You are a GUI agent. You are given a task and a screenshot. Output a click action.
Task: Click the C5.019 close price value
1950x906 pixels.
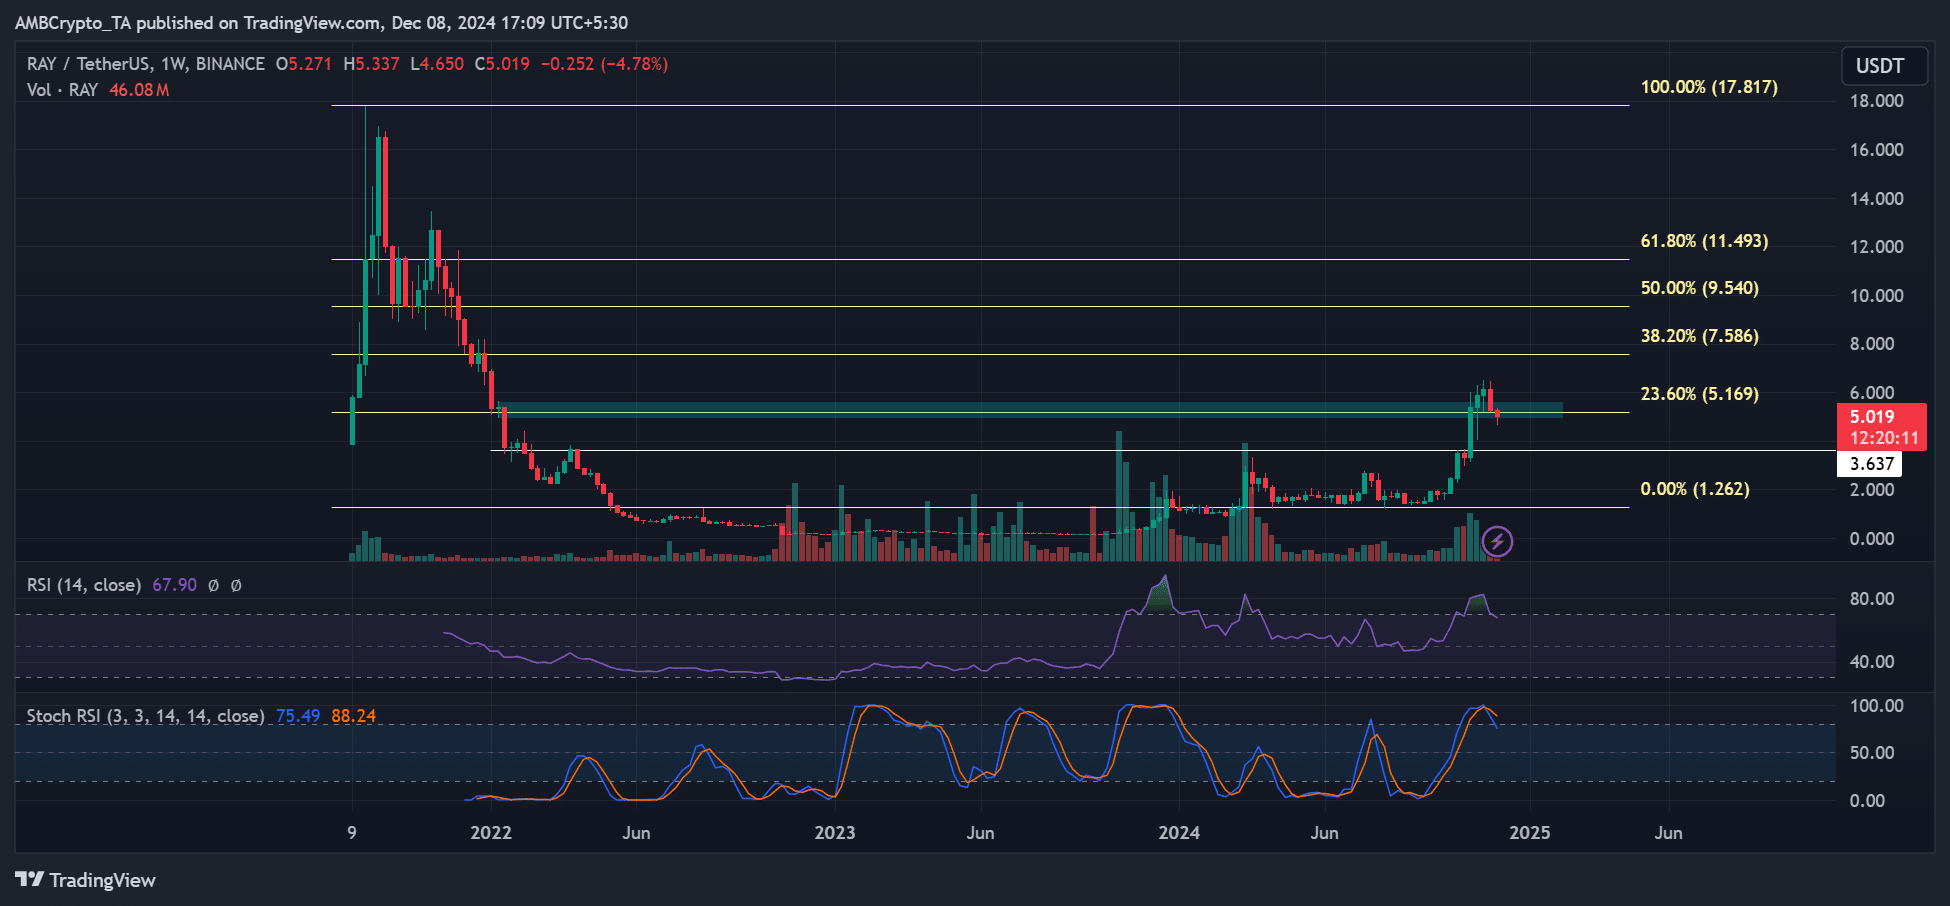tap(502, 64)
